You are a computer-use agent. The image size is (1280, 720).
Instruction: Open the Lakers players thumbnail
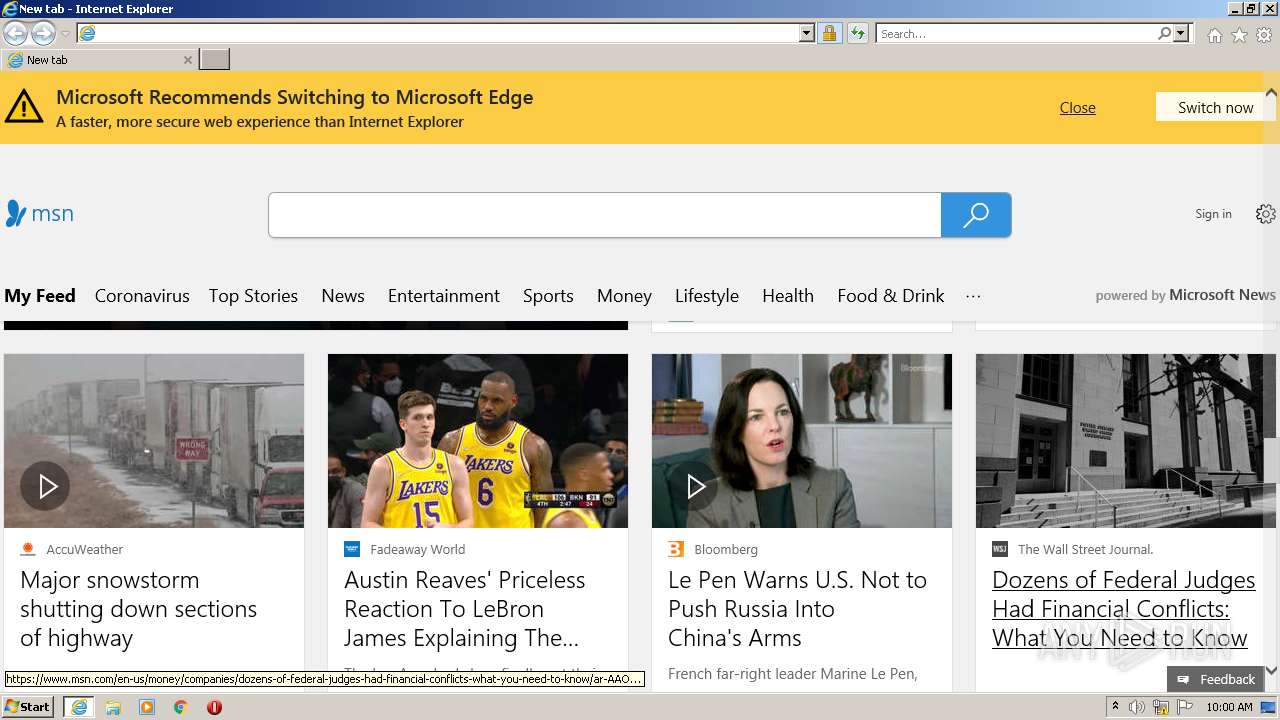click(x=478, y=441)
